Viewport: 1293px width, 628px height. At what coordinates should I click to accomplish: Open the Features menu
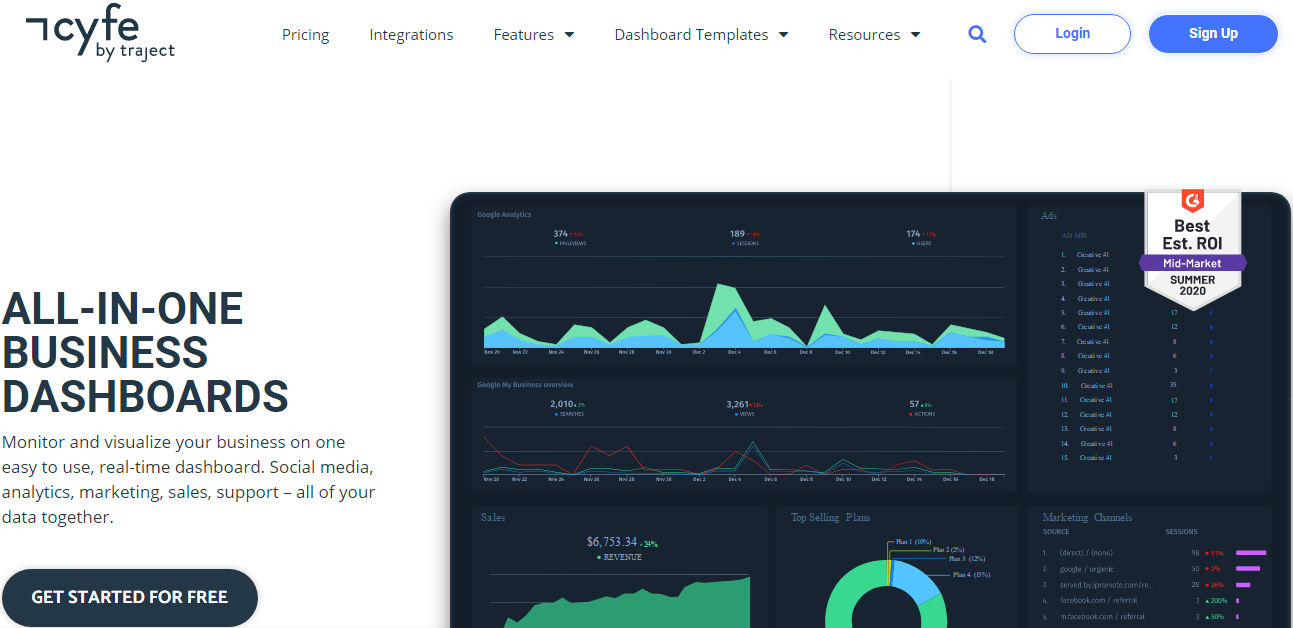coord(534,34)
